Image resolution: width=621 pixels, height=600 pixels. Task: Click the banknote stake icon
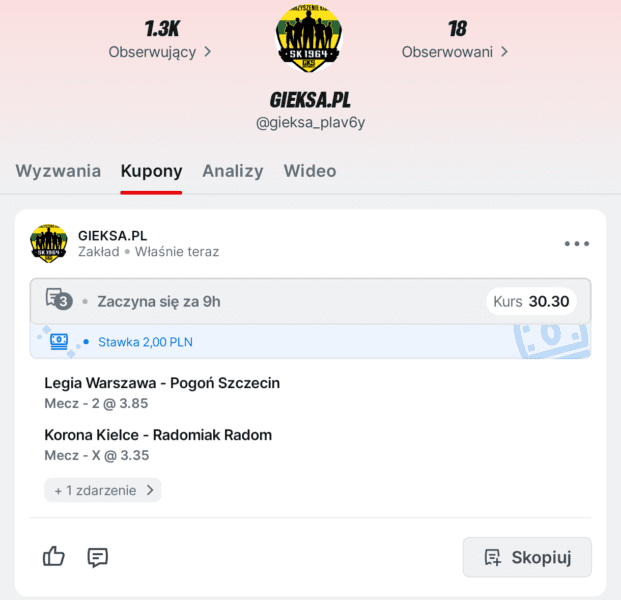tap(59, 341)
